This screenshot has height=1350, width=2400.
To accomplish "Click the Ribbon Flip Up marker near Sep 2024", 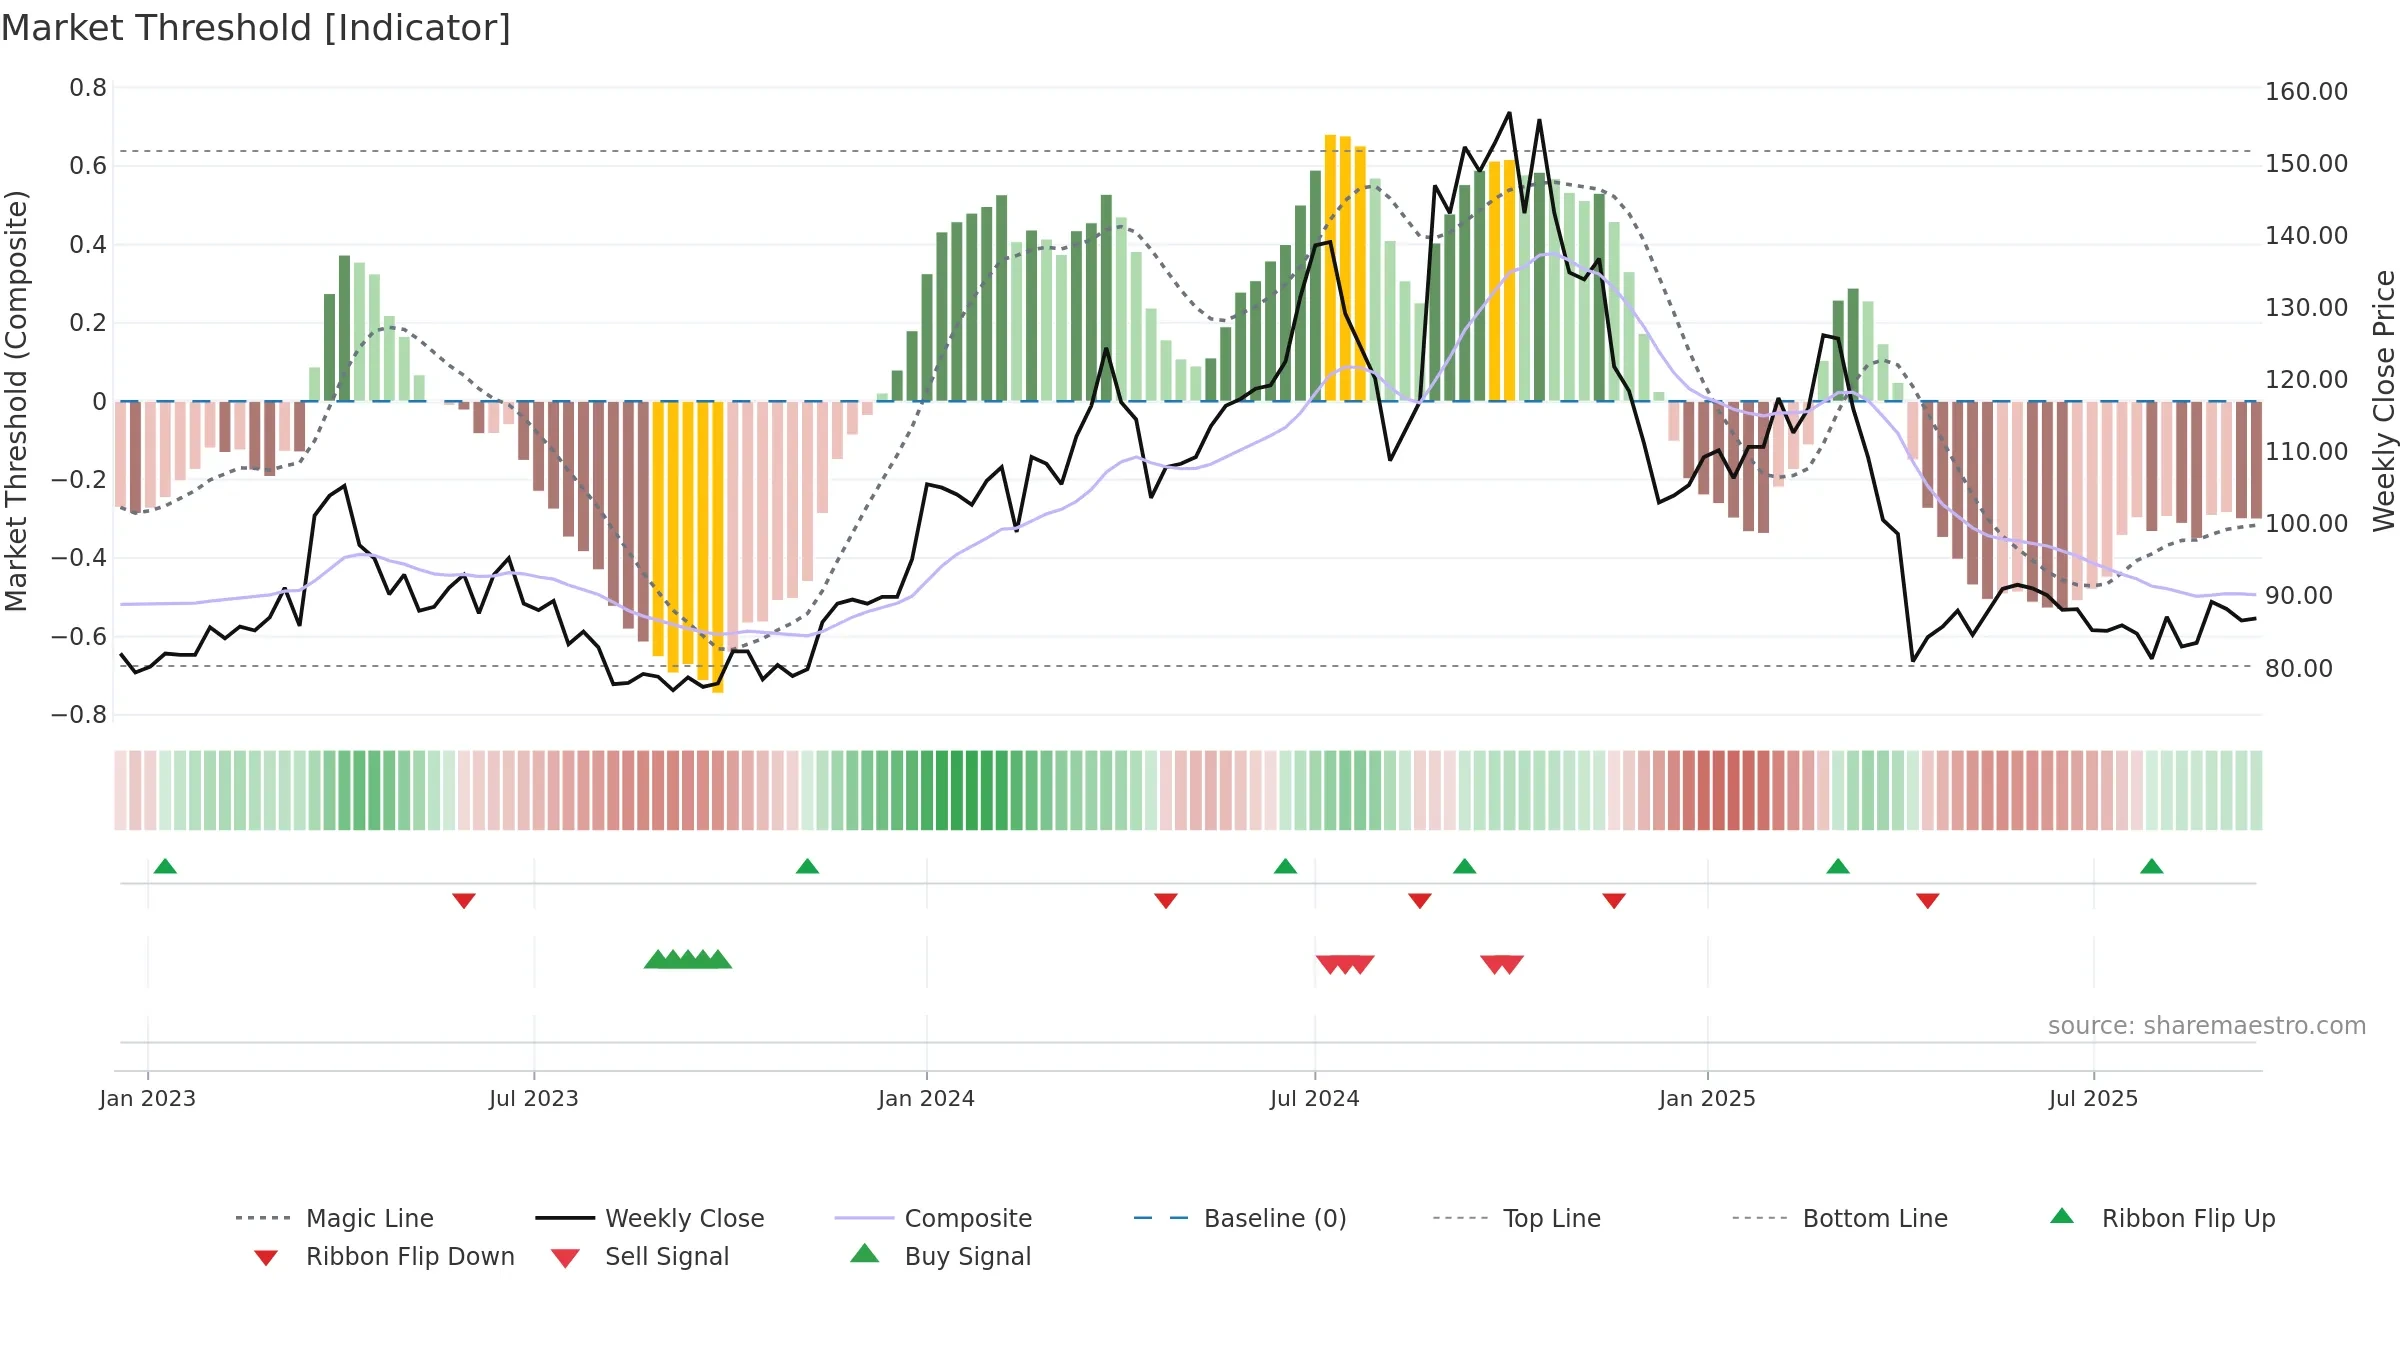I will tap(1464, 866).
